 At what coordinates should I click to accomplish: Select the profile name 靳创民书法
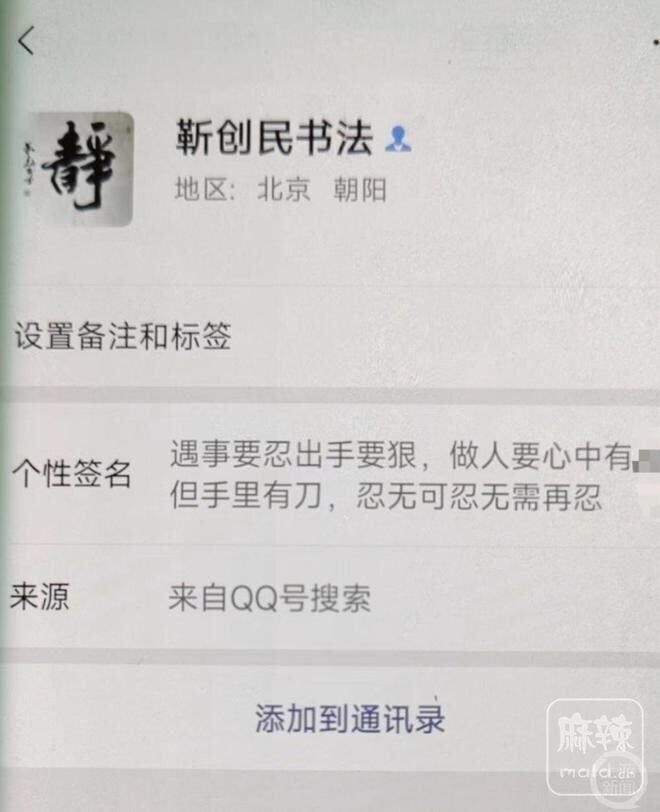click(x=274, y=138)
